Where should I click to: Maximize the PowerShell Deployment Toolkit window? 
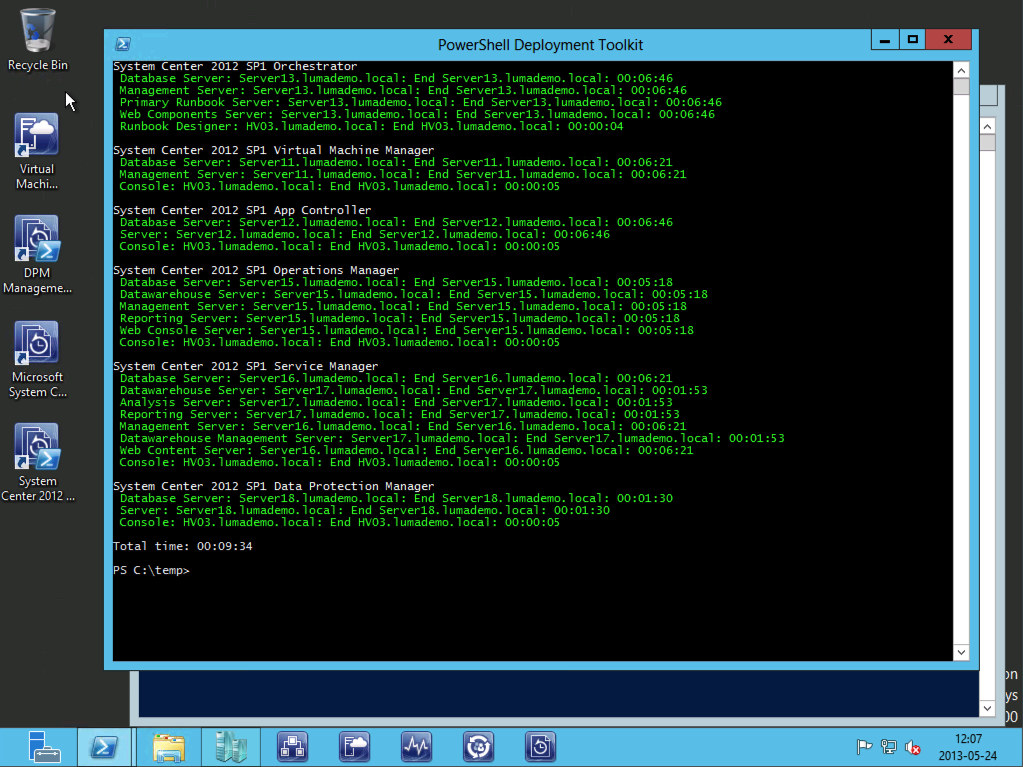click(x=913, y=40)
